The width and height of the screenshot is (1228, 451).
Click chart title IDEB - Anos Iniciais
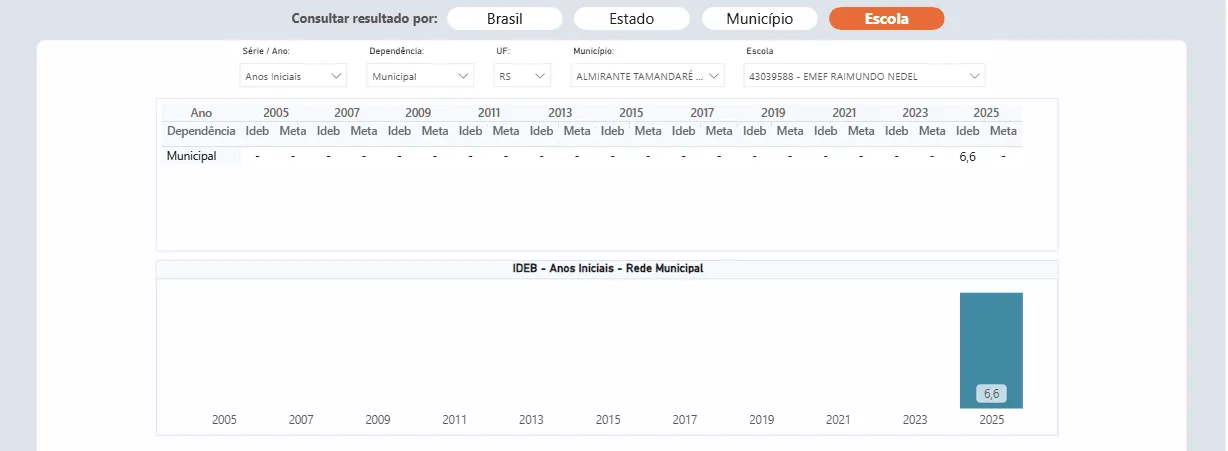(607, 269)
